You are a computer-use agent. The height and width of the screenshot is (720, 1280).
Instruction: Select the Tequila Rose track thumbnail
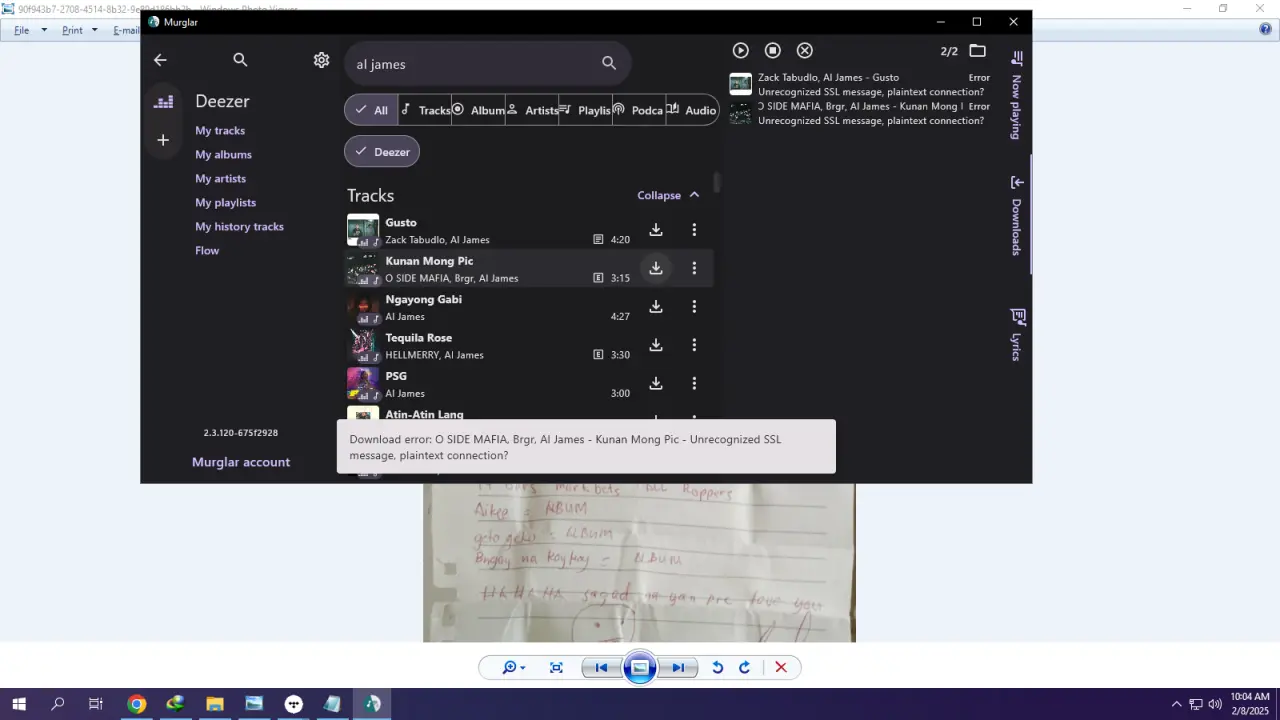(363, 345)
